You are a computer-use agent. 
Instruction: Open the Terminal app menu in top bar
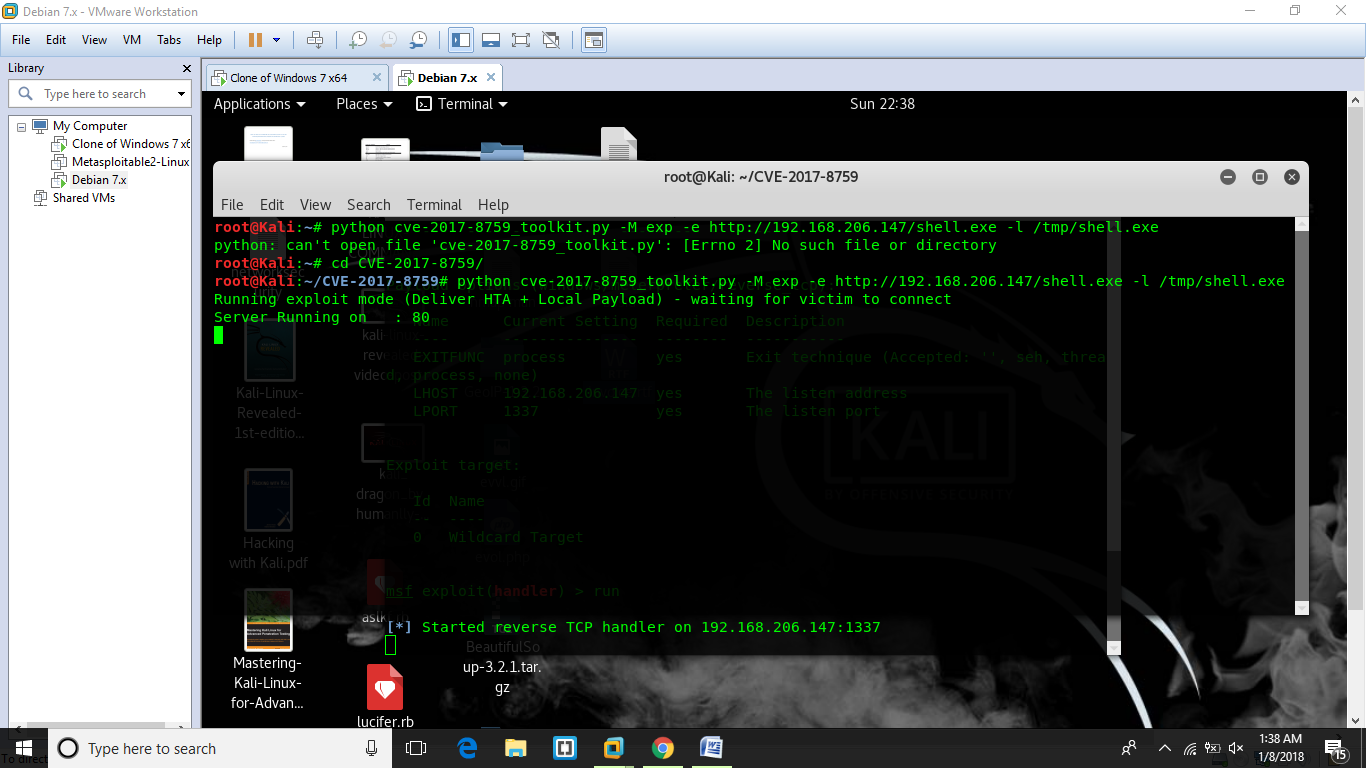(x=462, y=104)
